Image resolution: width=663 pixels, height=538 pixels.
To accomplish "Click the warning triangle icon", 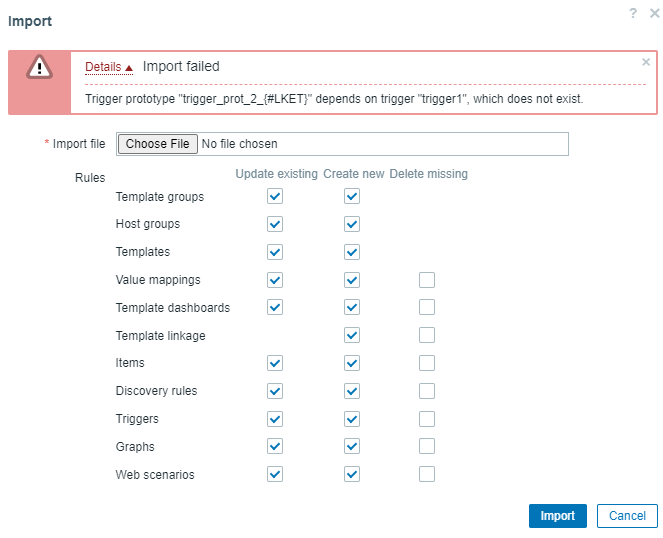I will [39, 67].
